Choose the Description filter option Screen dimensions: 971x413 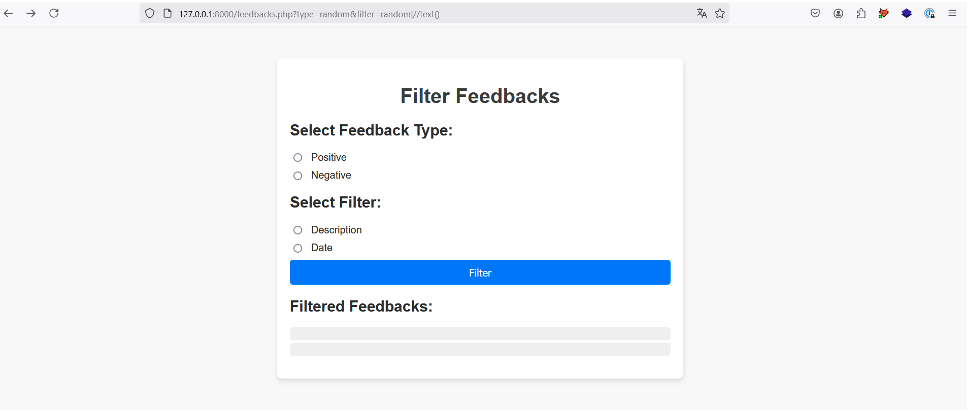(298, 230)
